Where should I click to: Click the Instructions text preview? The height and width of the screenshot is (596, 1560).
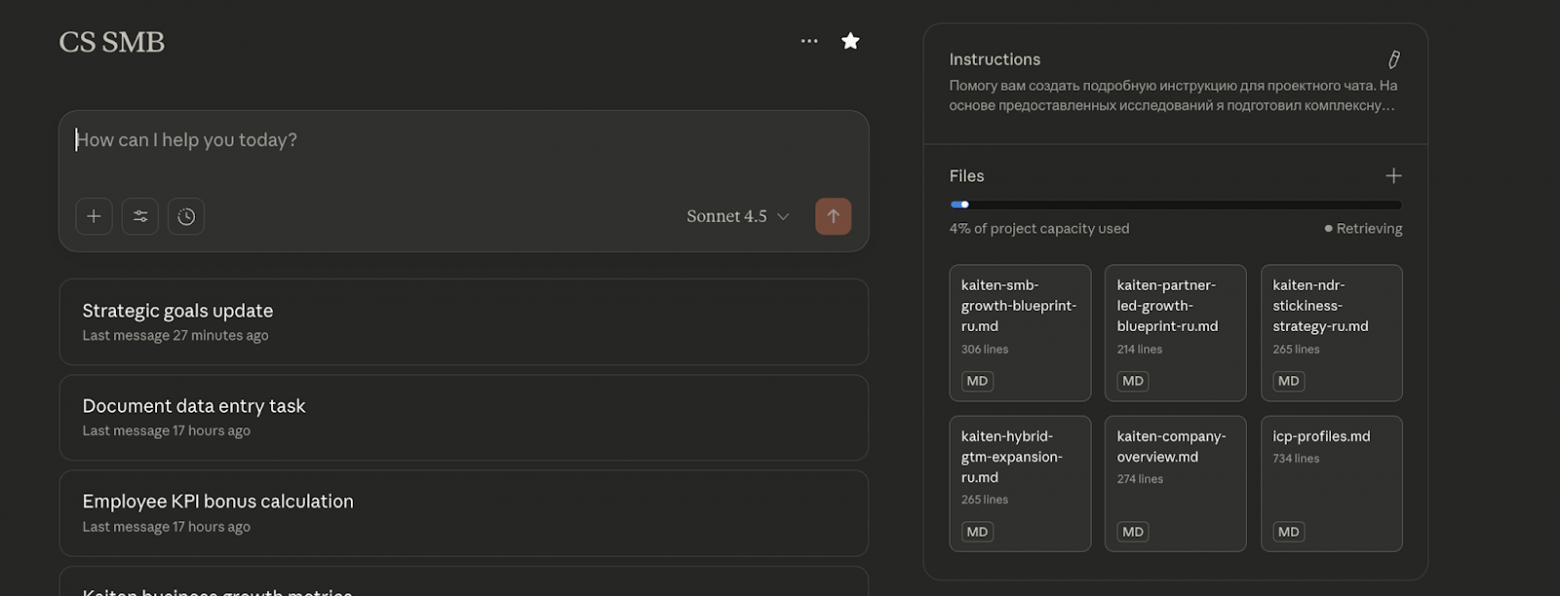point(1172,95)
